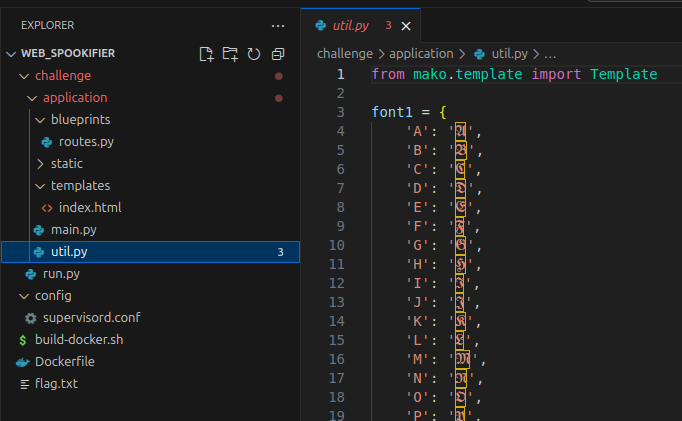
Task: Click the challenge breadcrumb segment
Action: point(344,53)
